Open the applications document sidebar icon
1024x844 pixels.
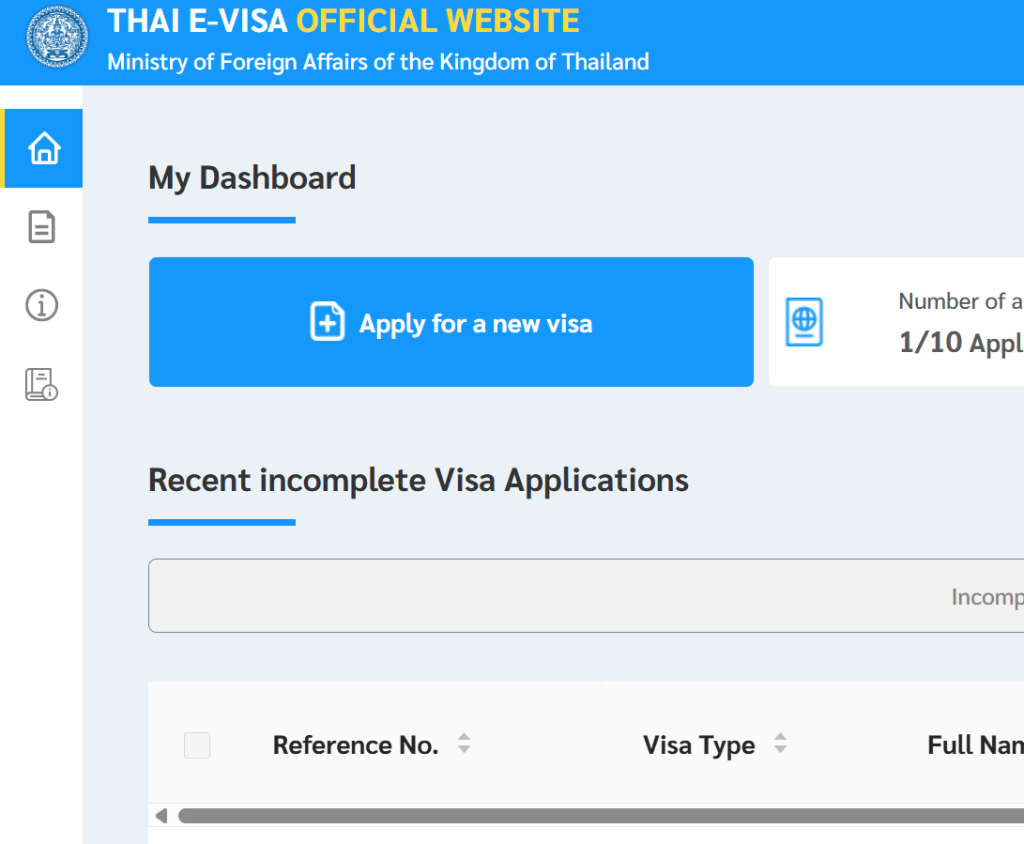coord(41,227)
